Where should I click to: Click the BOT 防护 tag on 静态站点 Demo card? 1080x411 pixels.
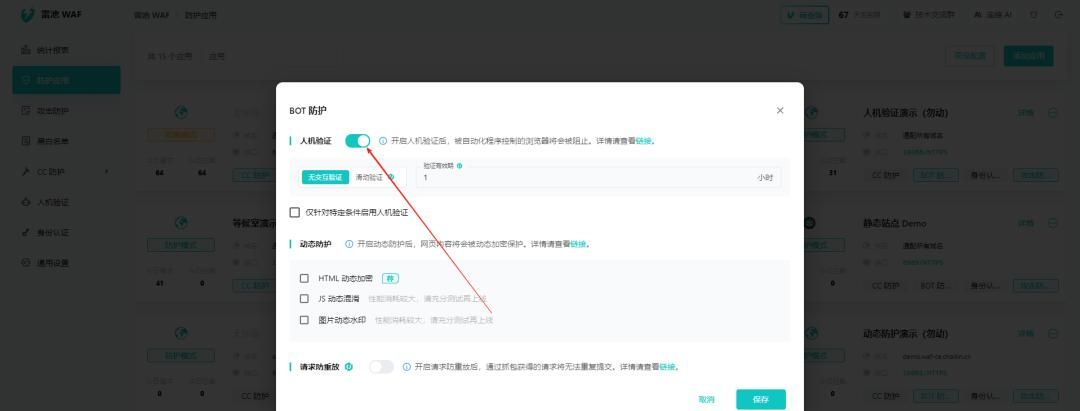[935, 285]
